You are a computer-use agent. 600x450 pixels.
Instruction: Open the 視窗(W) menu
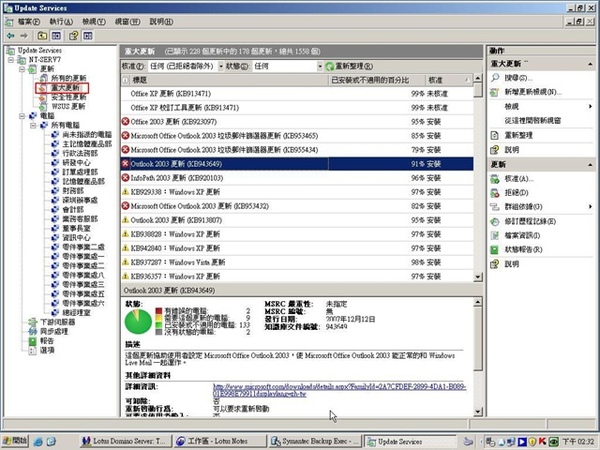click(x=127, y=22)
